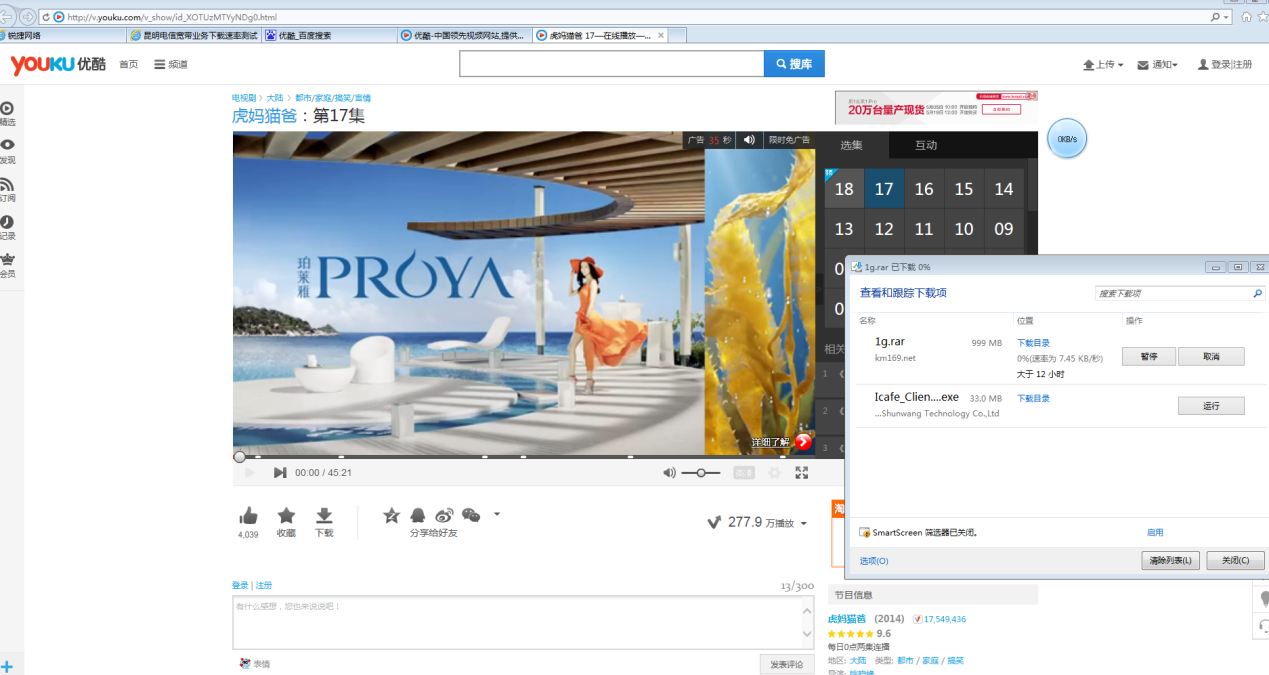Image resolution: width=1269 pixels, height=675 pixels.
Task: Share to Qzone star icon
Action: [391, 515]
